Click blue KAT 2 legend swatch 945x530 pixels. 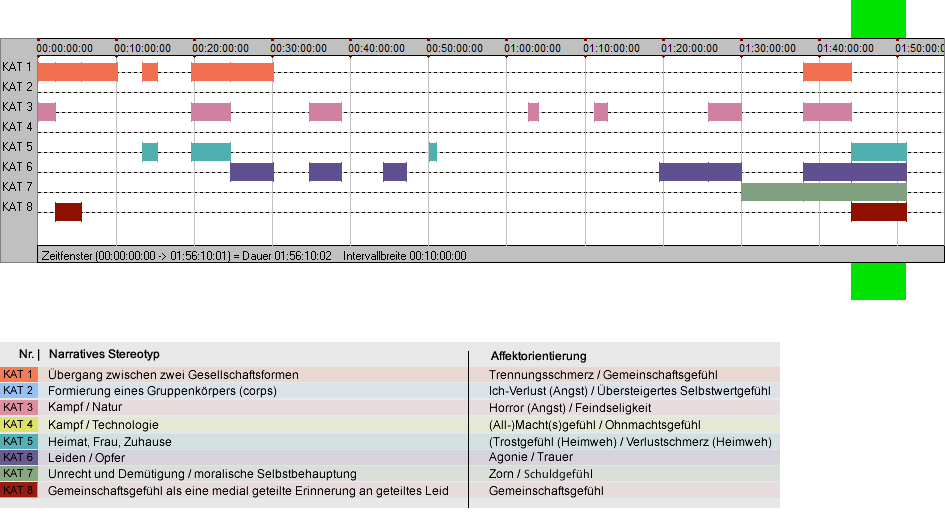(19, 391)
